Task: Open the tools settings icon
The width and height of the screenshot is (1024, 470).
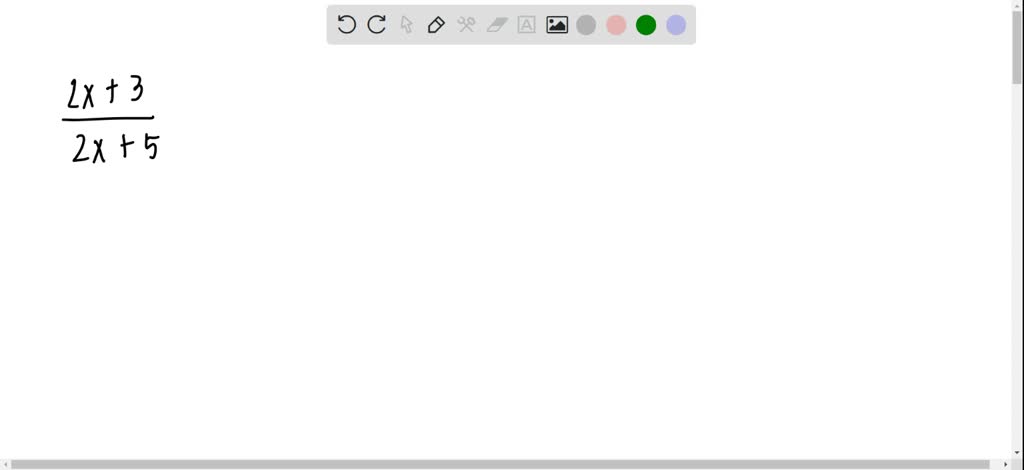Action: tap(466, 25)
